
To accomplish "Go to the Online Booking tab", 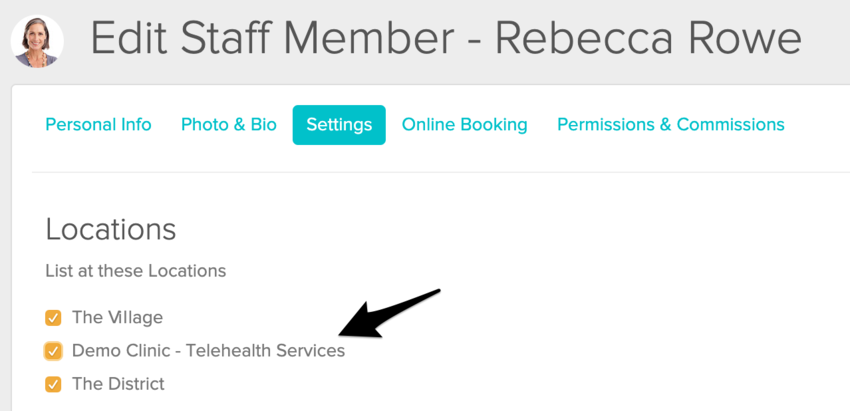I will pyautogui.click(x=464, y=125).
